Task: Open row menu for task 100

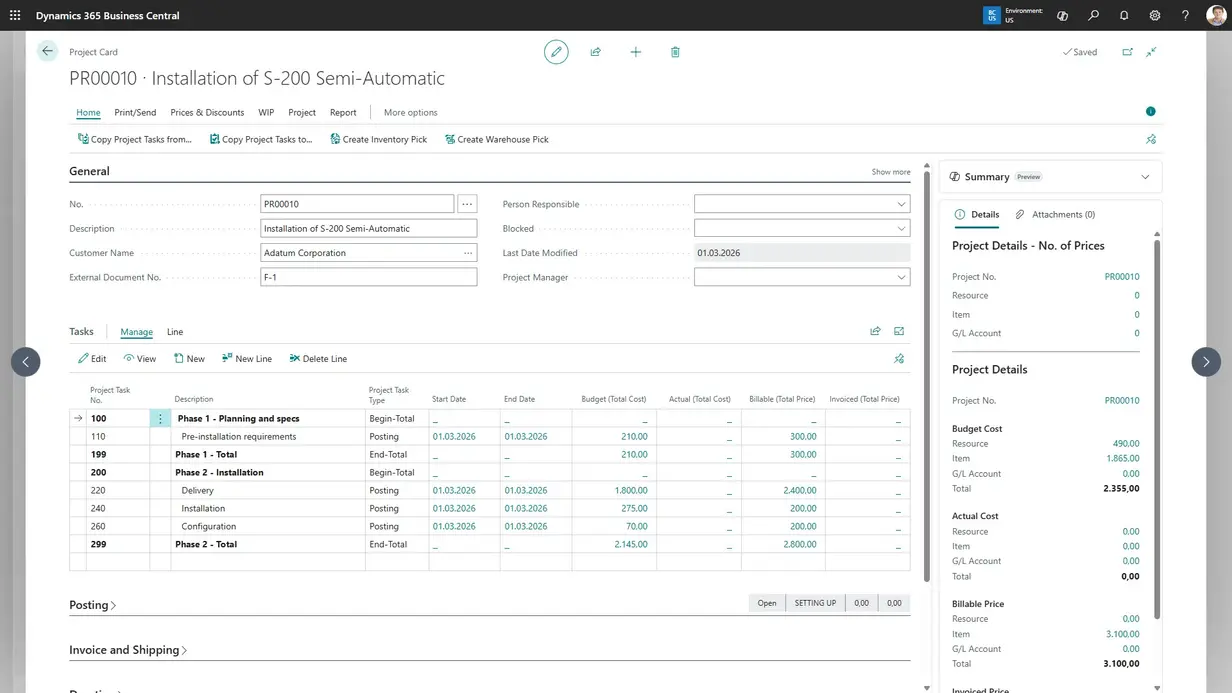Action: pyautogui.click(x=160, y=419)
